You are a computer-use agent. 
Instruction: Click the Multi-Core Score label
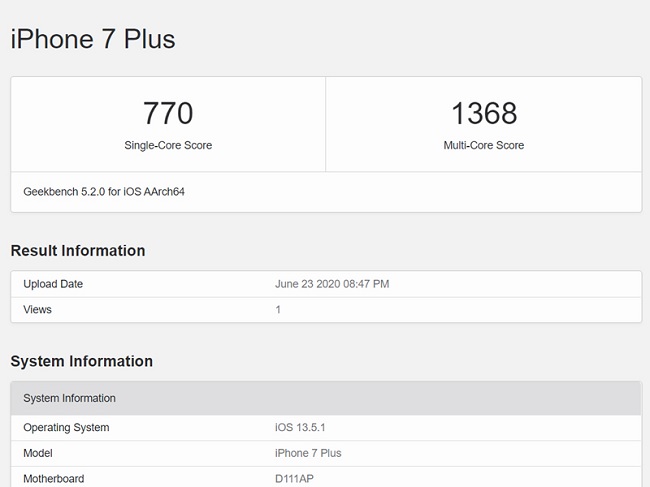484,145
